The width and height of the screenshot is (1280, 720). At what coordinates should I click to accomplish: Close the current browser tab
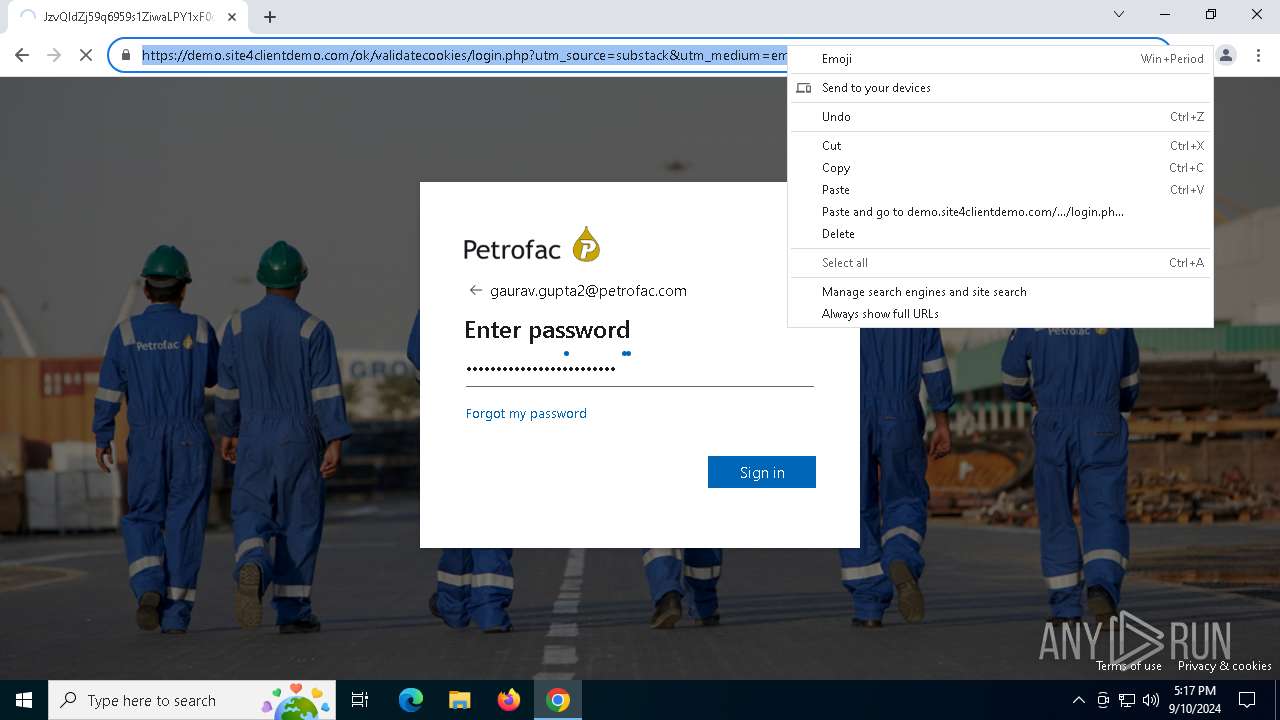[232, 17]
